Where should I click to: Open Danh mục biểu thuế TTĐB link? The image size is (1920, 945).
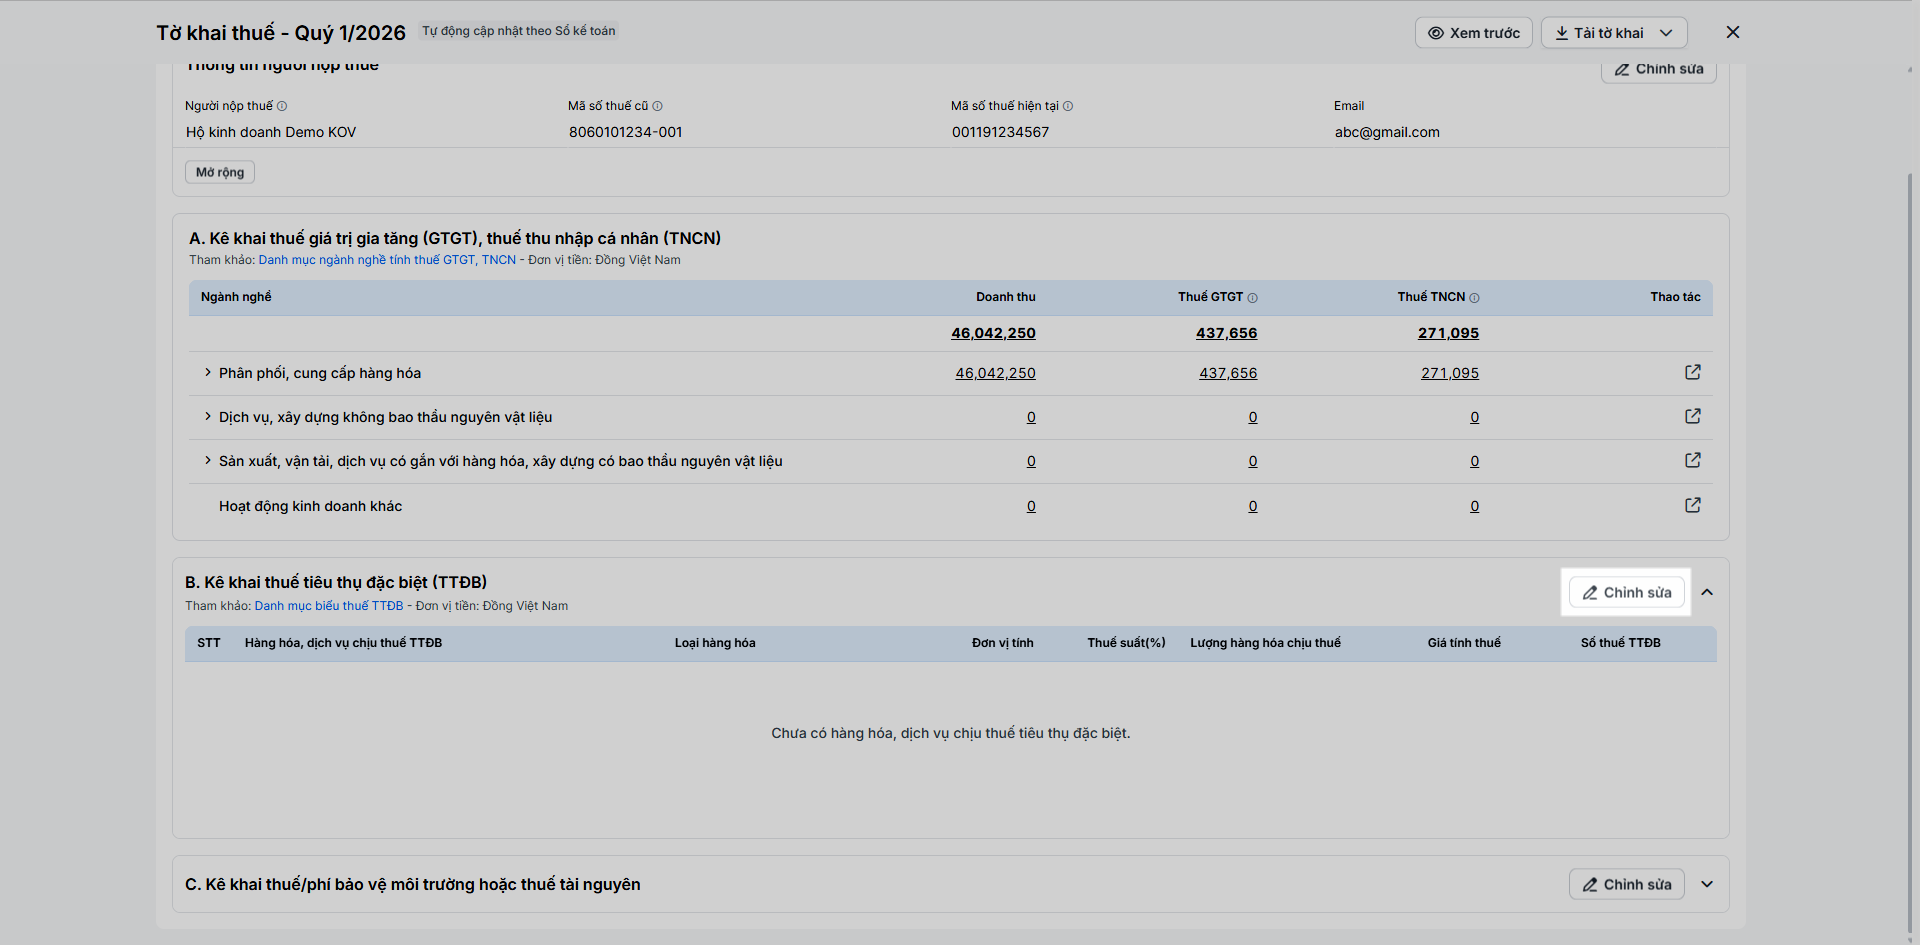pyautogui.click(x=329, y=606)
